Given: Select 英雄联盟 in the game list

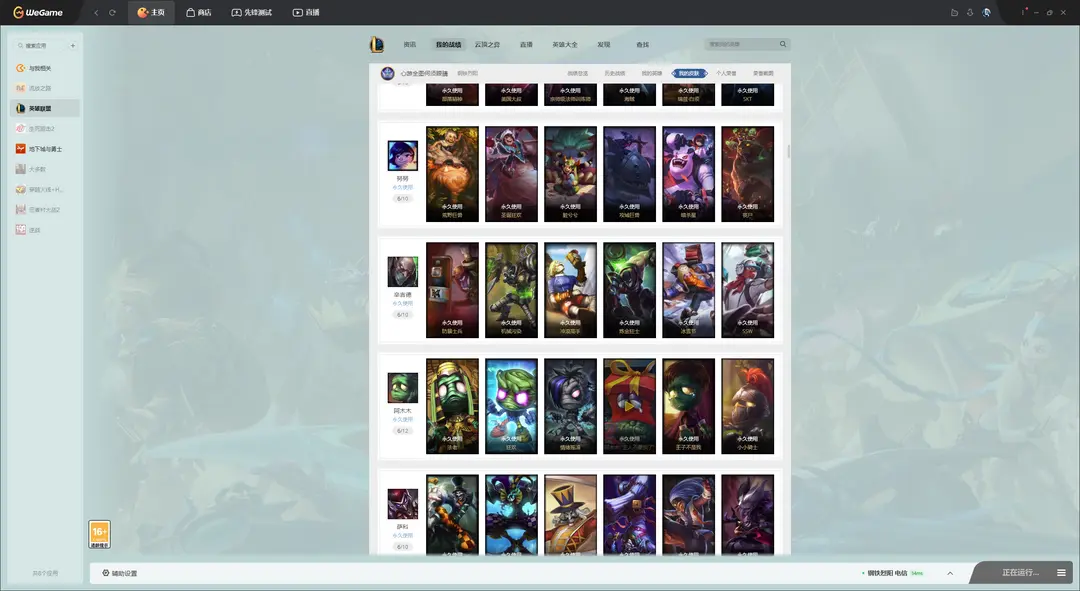Looking at the screenshot, I should pos(45,108).
